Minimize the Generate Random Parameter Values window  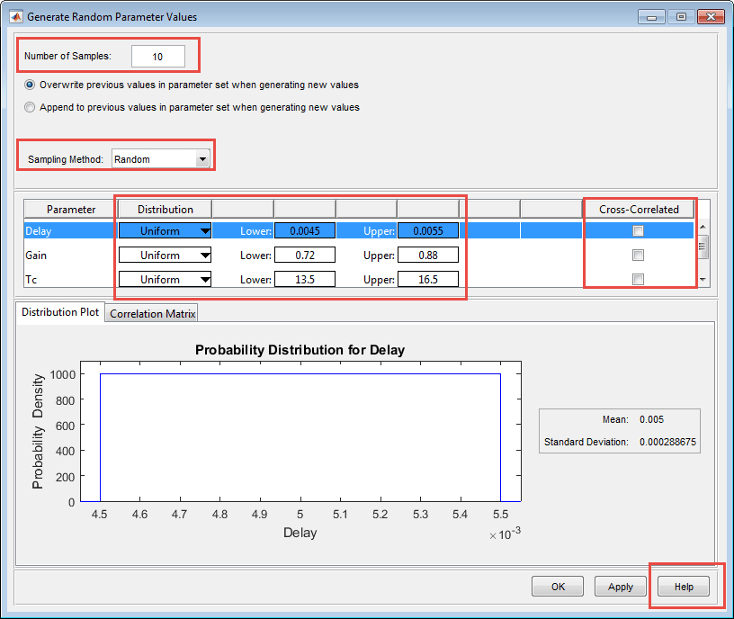(x=651, y=17)
